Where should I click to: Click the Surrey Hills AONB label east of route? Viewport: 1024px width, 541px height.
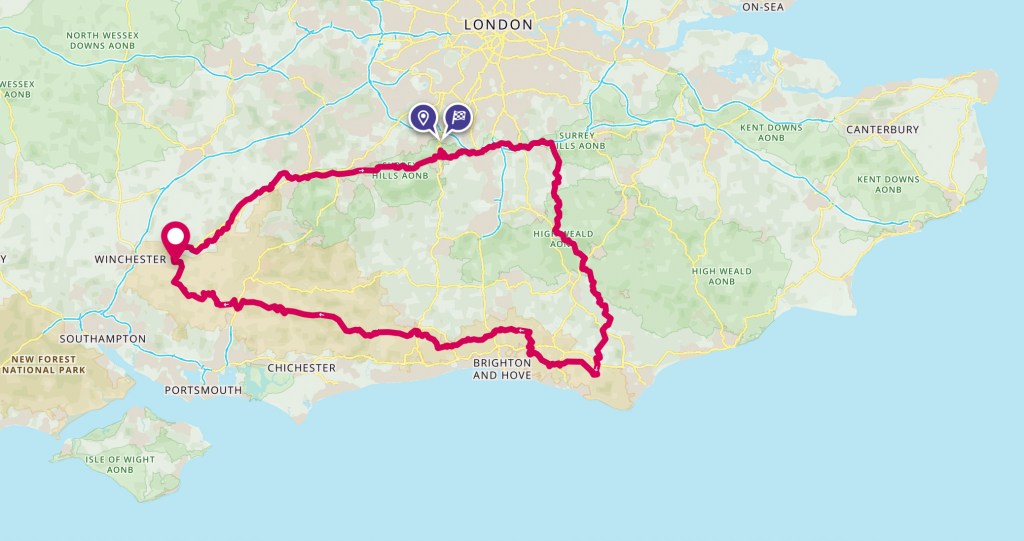[578, 140]
